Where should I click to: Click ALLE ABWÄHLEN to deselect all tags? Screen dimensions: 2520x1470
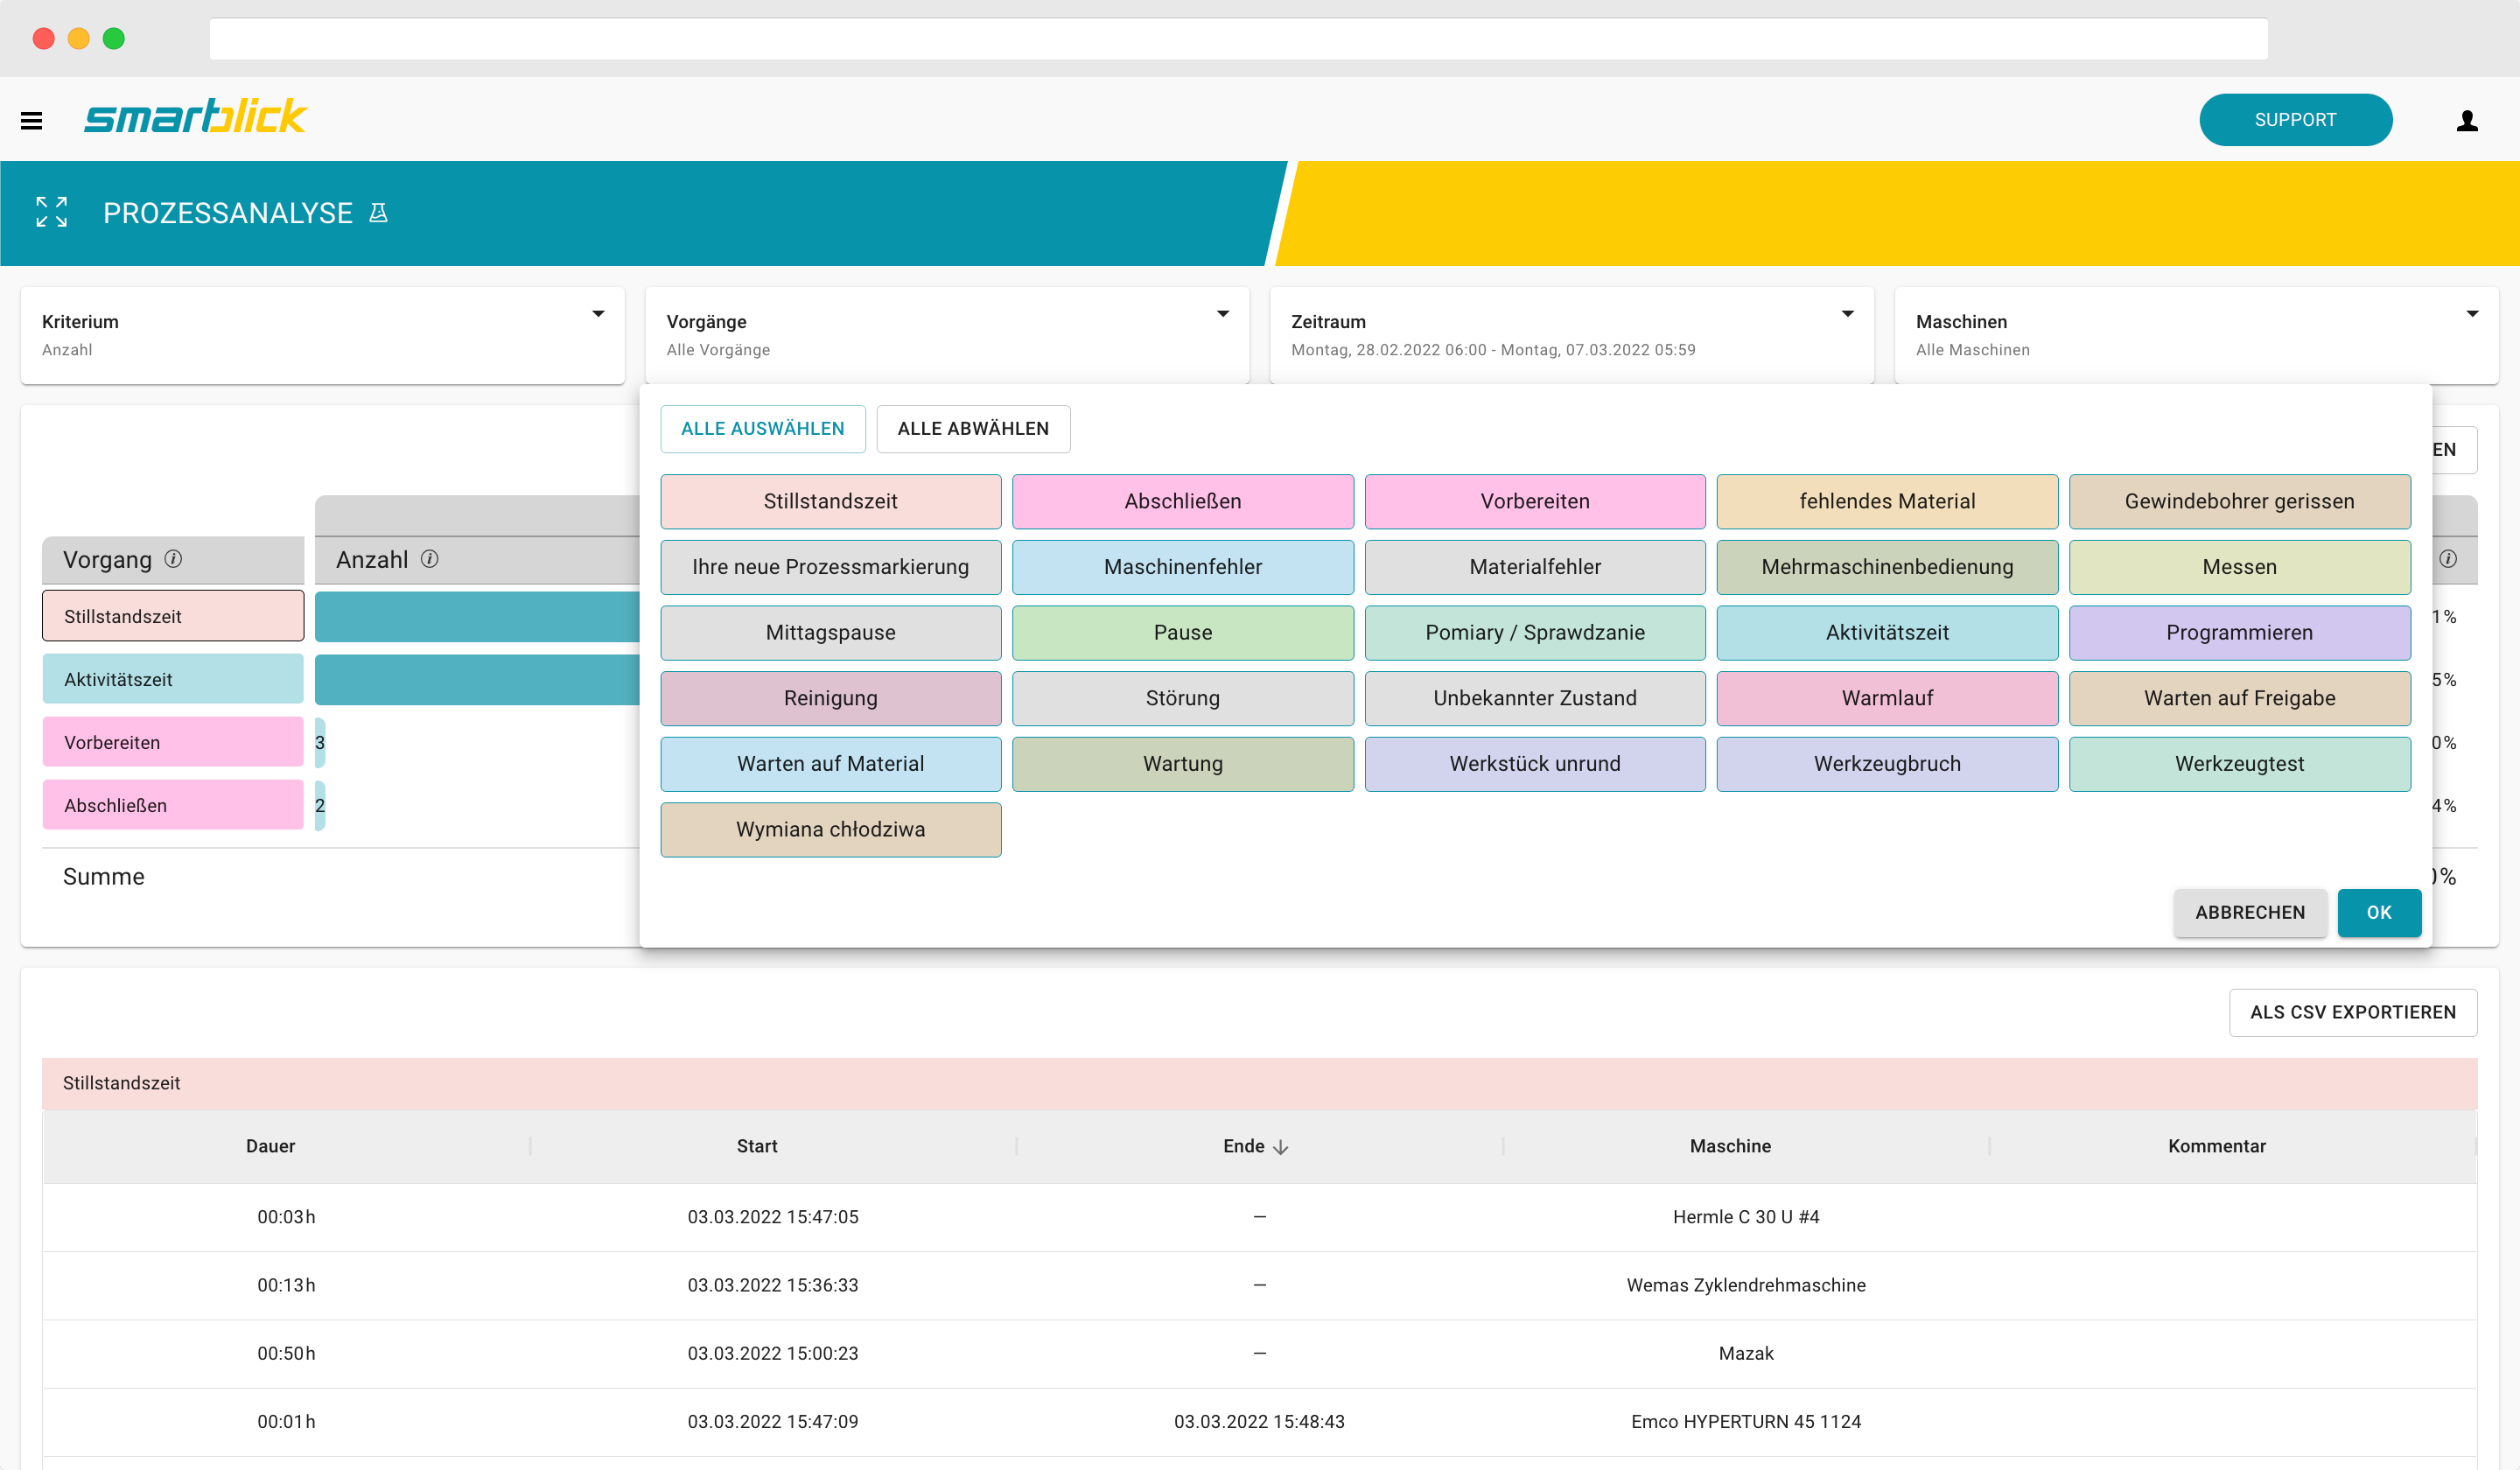[972, 428]
